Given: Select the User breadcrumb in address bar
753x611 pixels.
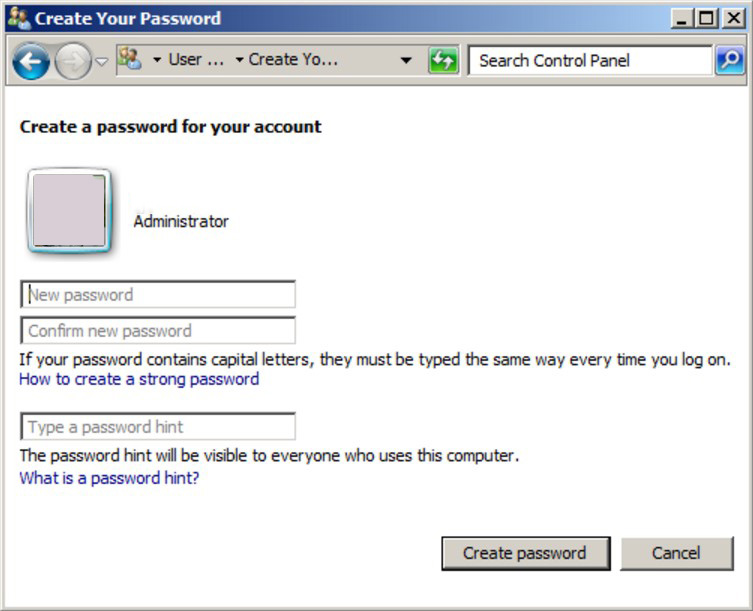Looking at the screenshot, I should tap(196, 60).
